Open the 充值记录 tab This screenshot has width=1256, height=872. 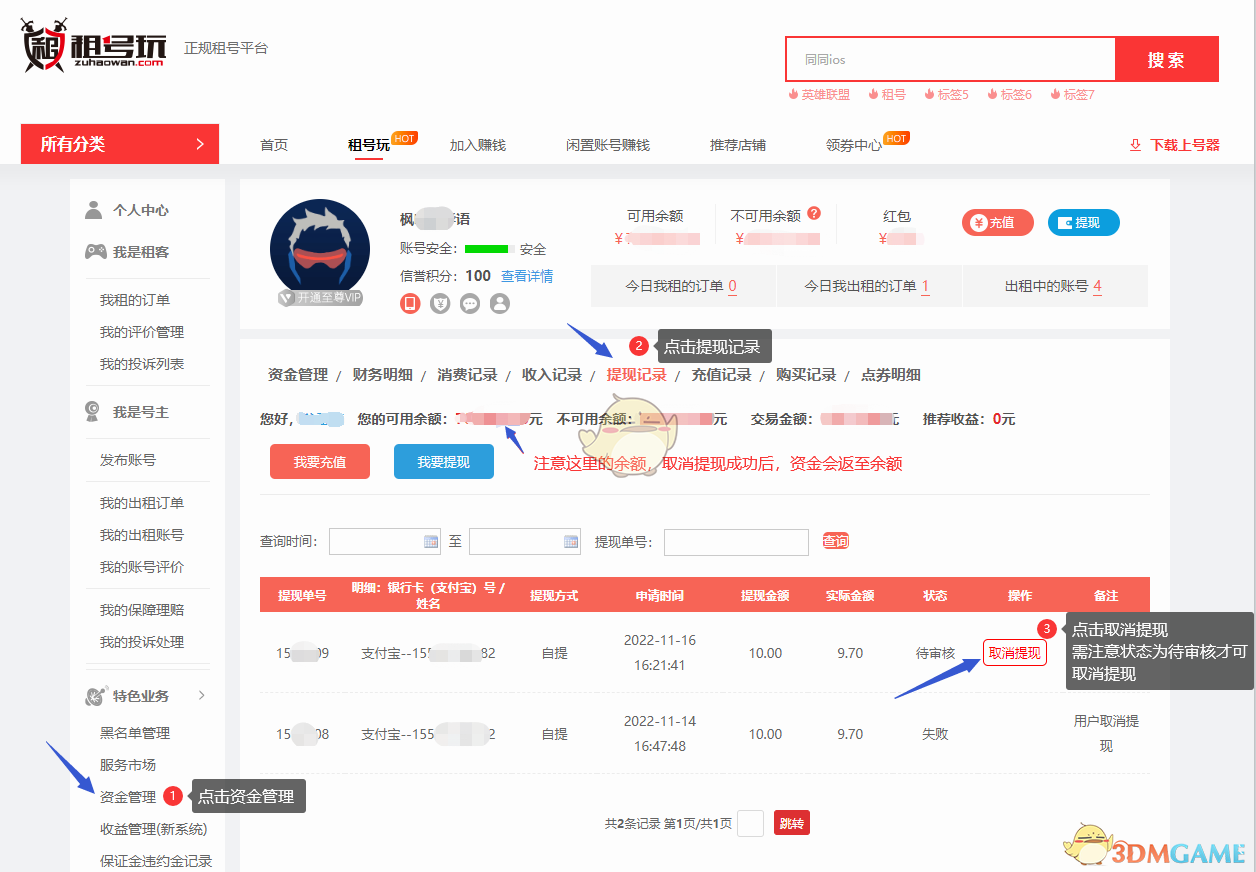[721, 375]
